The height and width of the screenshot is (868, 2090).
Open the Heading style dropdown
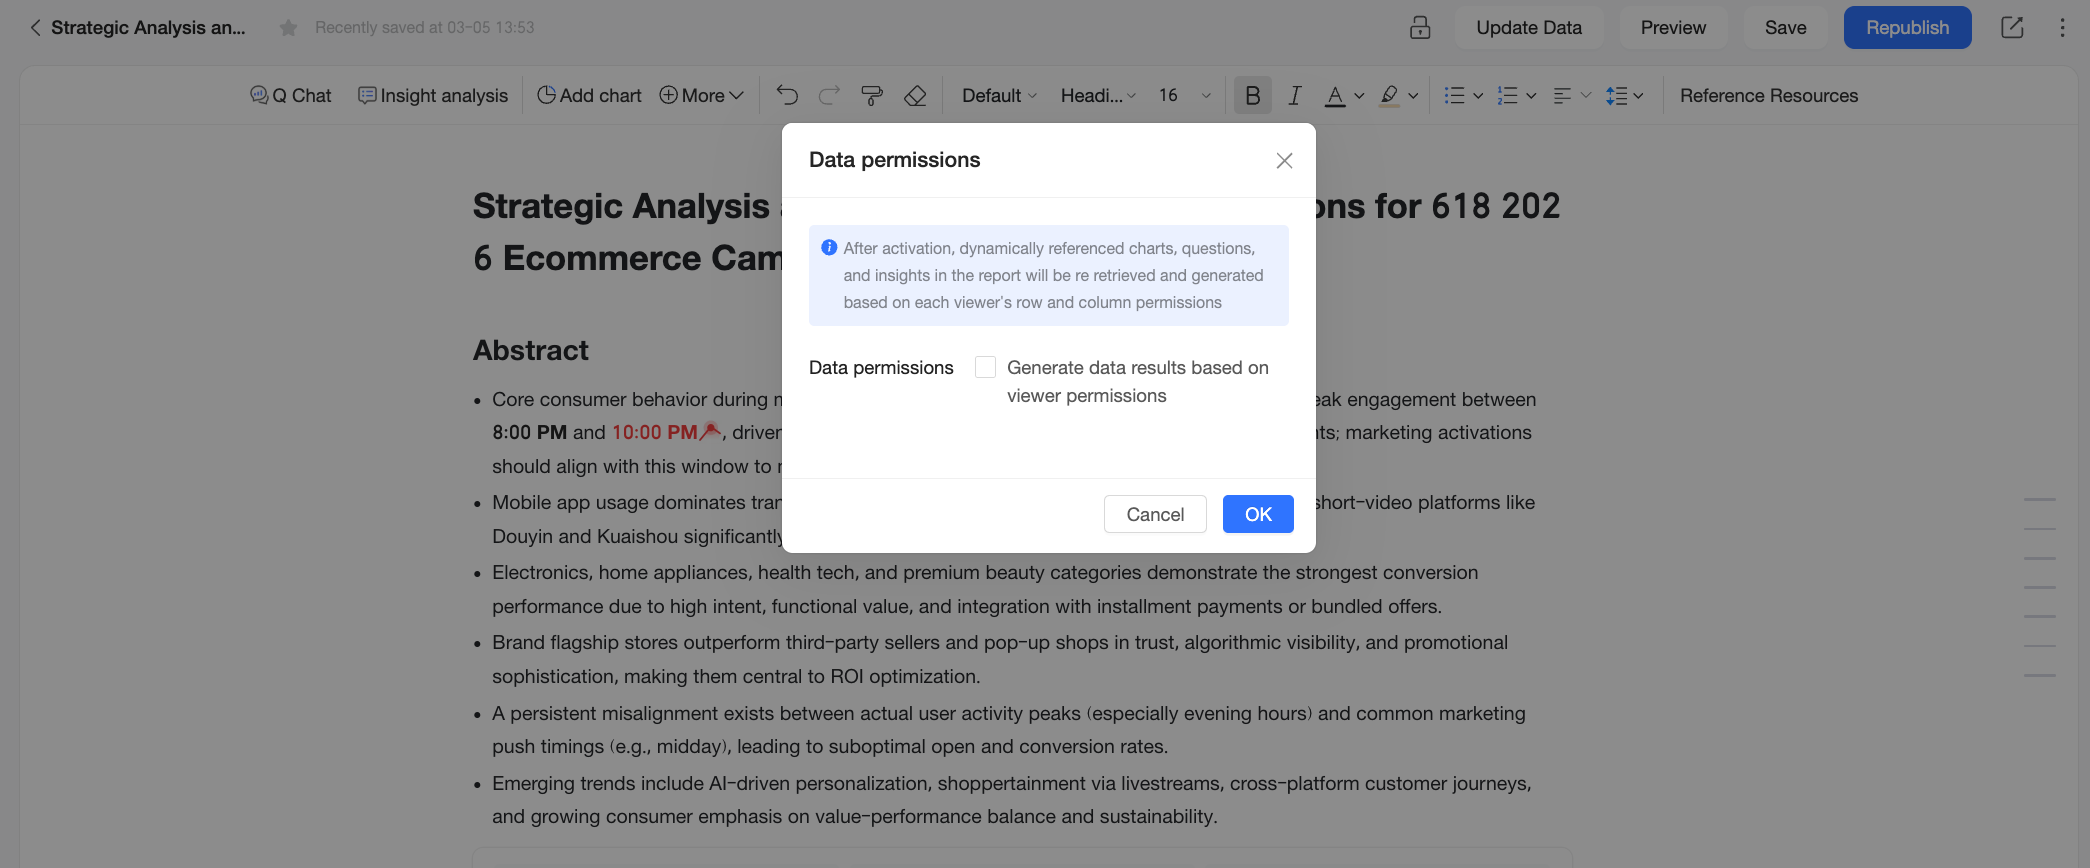[1098, 95]
